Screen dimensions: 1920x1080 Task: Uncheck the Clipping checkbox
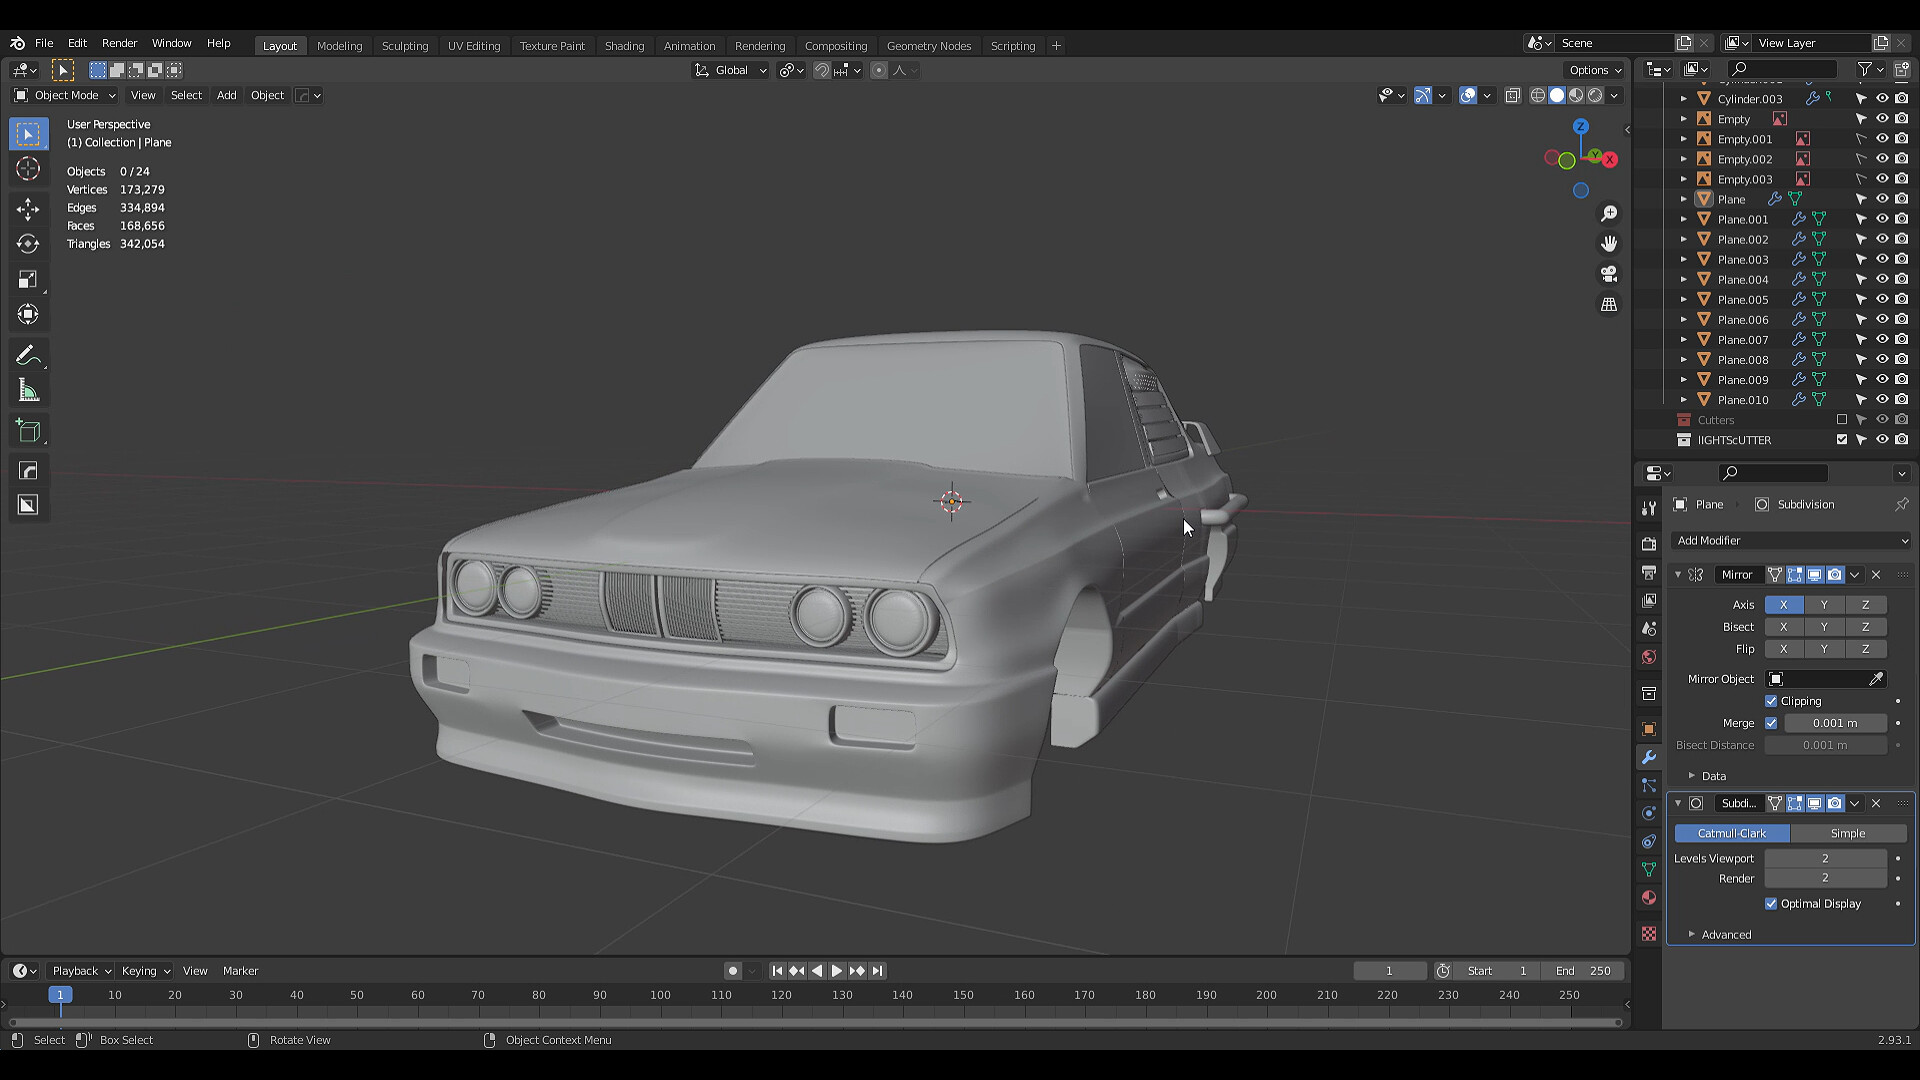coord(1771,701)
